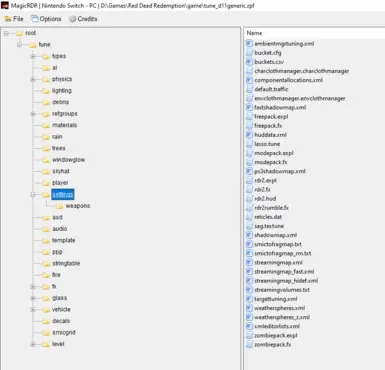Viewport: 385px width, 370px height.
Task: Select the weapons subfolder icon
Action: [60, 206]
